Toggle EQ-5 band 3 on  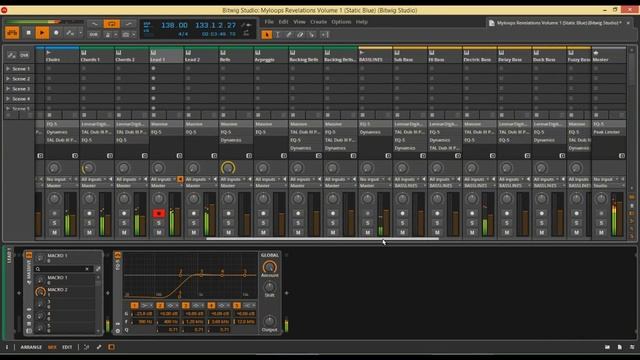click(185, 305)
